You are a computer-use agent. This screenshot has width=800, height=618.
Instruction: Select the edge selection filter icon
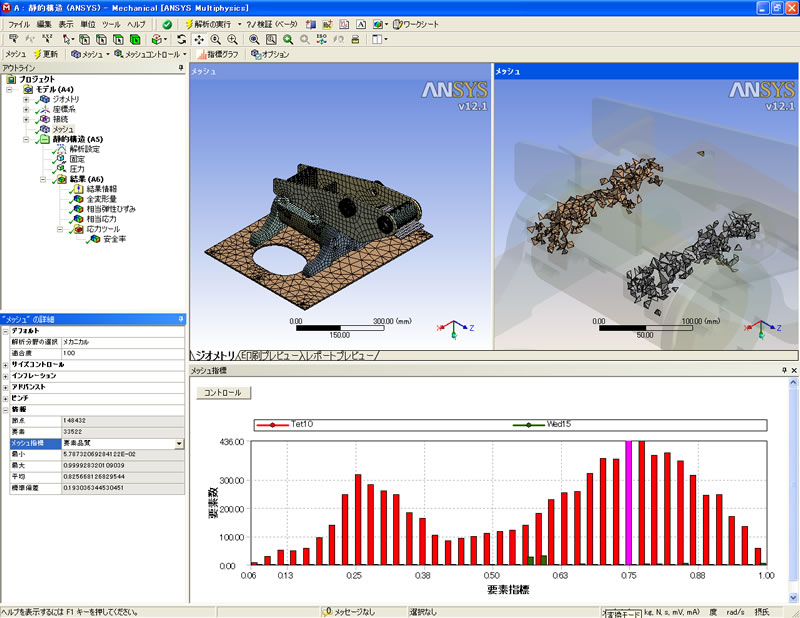(102, 39)
